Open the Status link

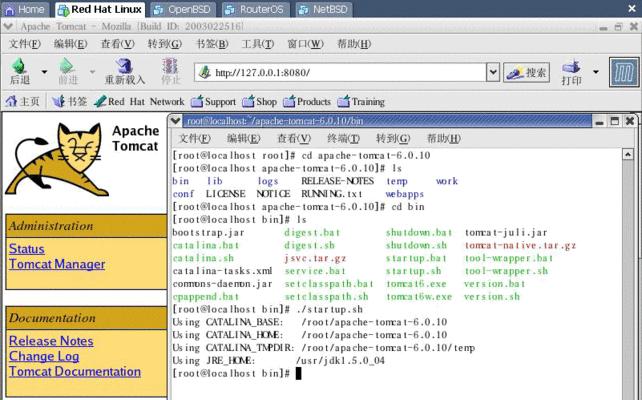(x=27, y=249)
